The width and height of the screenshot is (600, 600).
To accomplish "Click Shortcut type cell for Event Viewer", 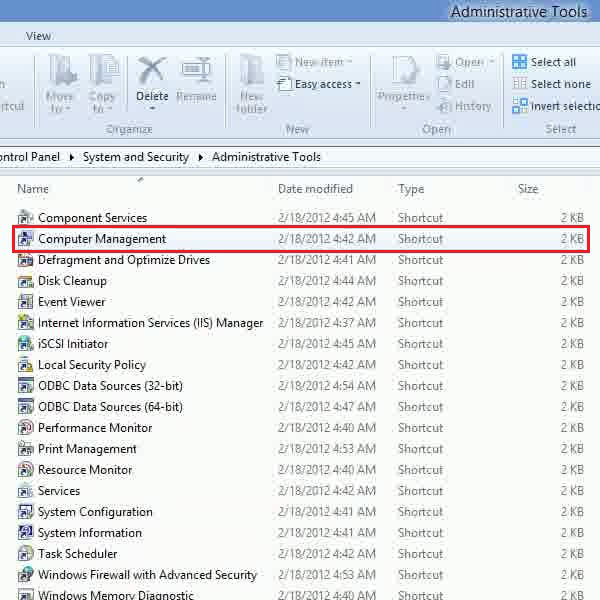I will [420, 302].
